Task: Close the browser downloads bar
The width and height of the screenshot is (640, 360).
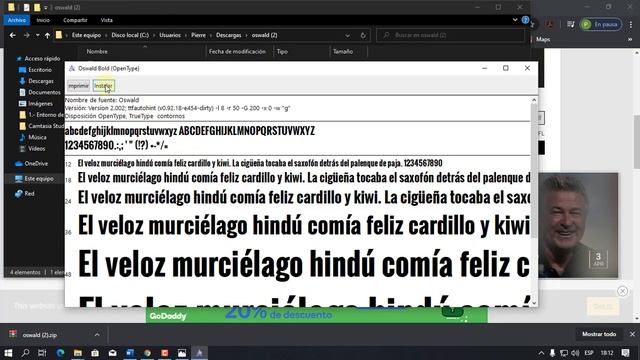Action: (x=632, y=334)
